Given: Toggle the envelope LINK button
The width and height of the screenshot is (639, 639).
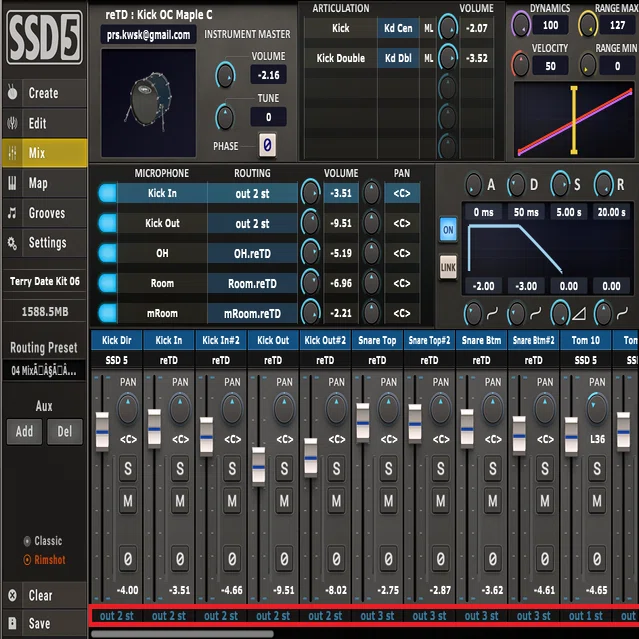Looking at the screenshot, I should [x=448, y=267].
